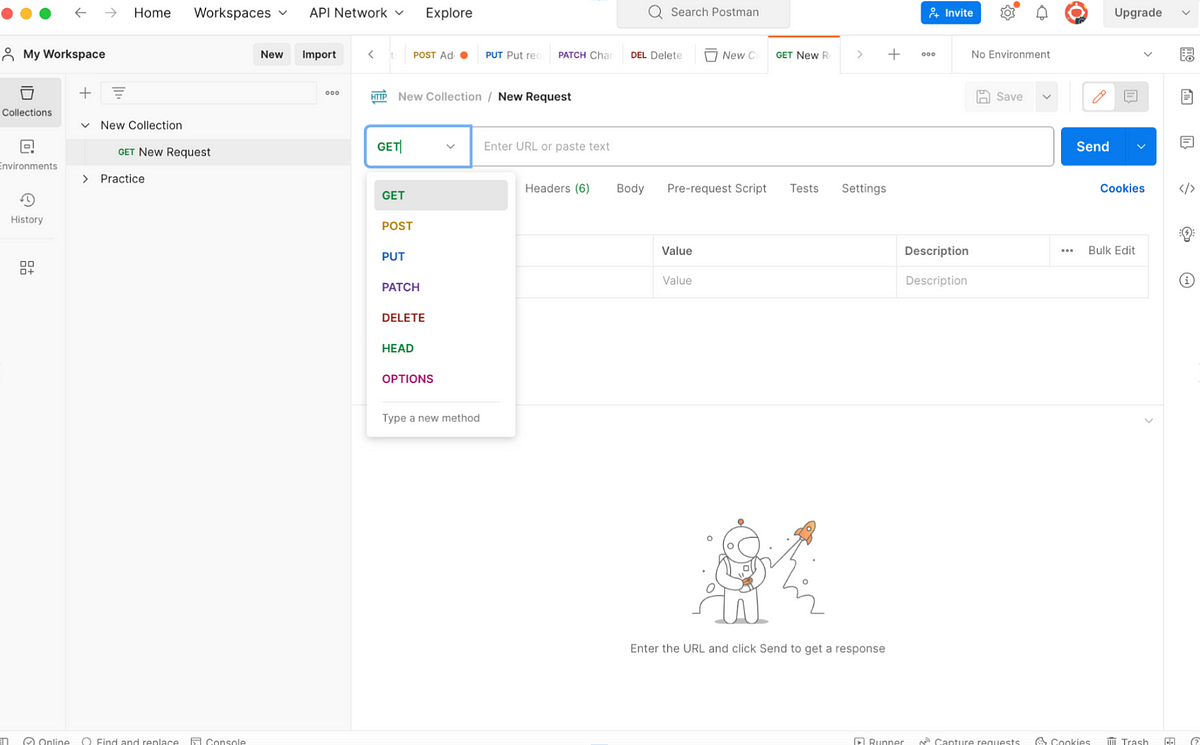Go back using the left arrow
Screen dimensions: 1200x745
(81, 13)
